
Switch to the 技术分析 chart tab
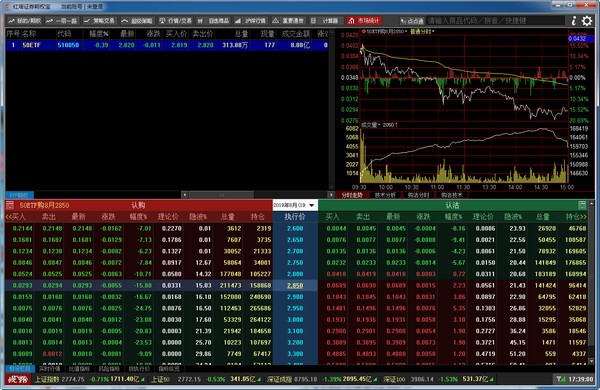[385, 195]
